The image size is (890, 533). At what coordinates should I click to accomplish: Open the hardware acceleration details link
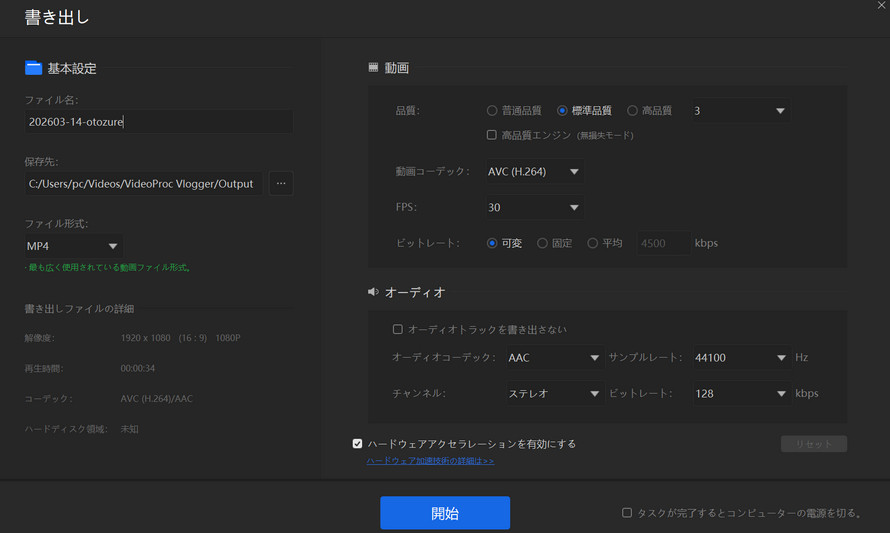click(x=430, y=461)
